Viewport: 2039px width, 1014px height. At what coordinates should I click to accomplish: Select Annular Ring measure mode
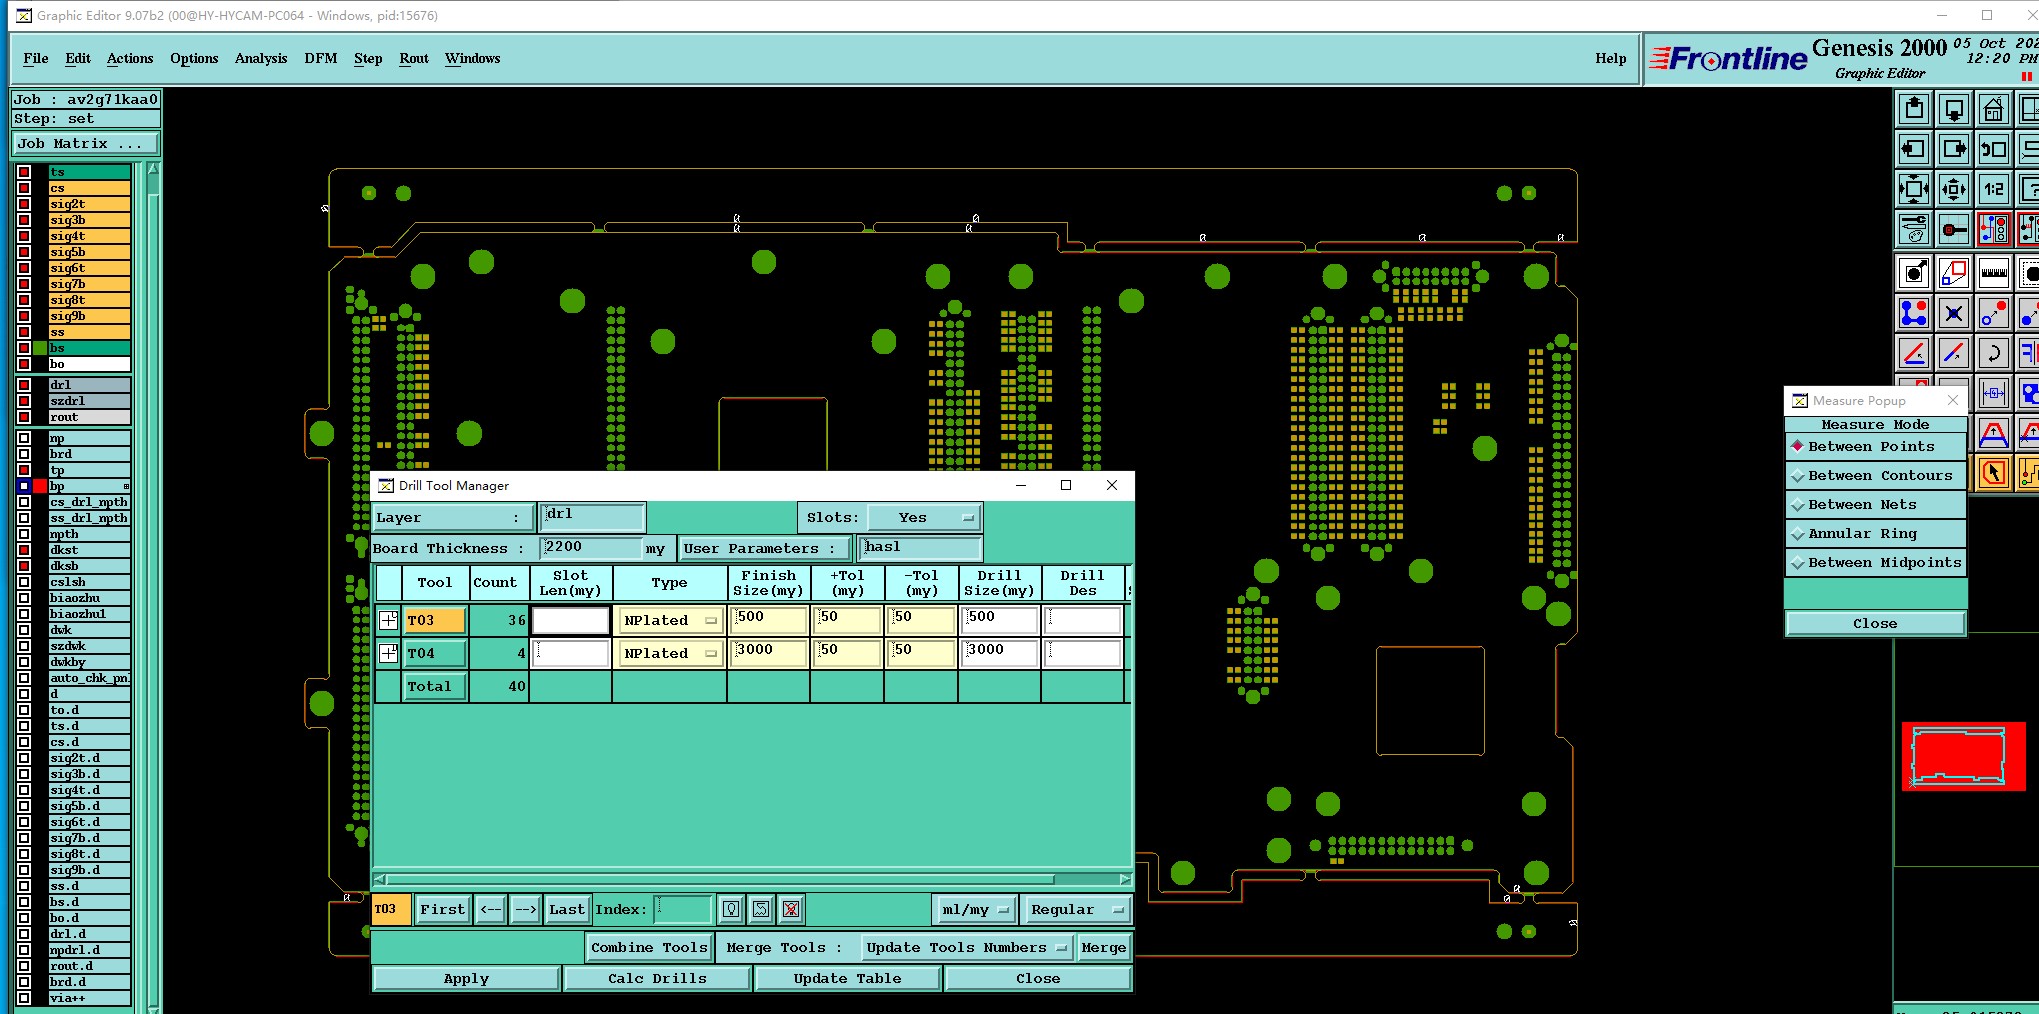(1875, 534)
